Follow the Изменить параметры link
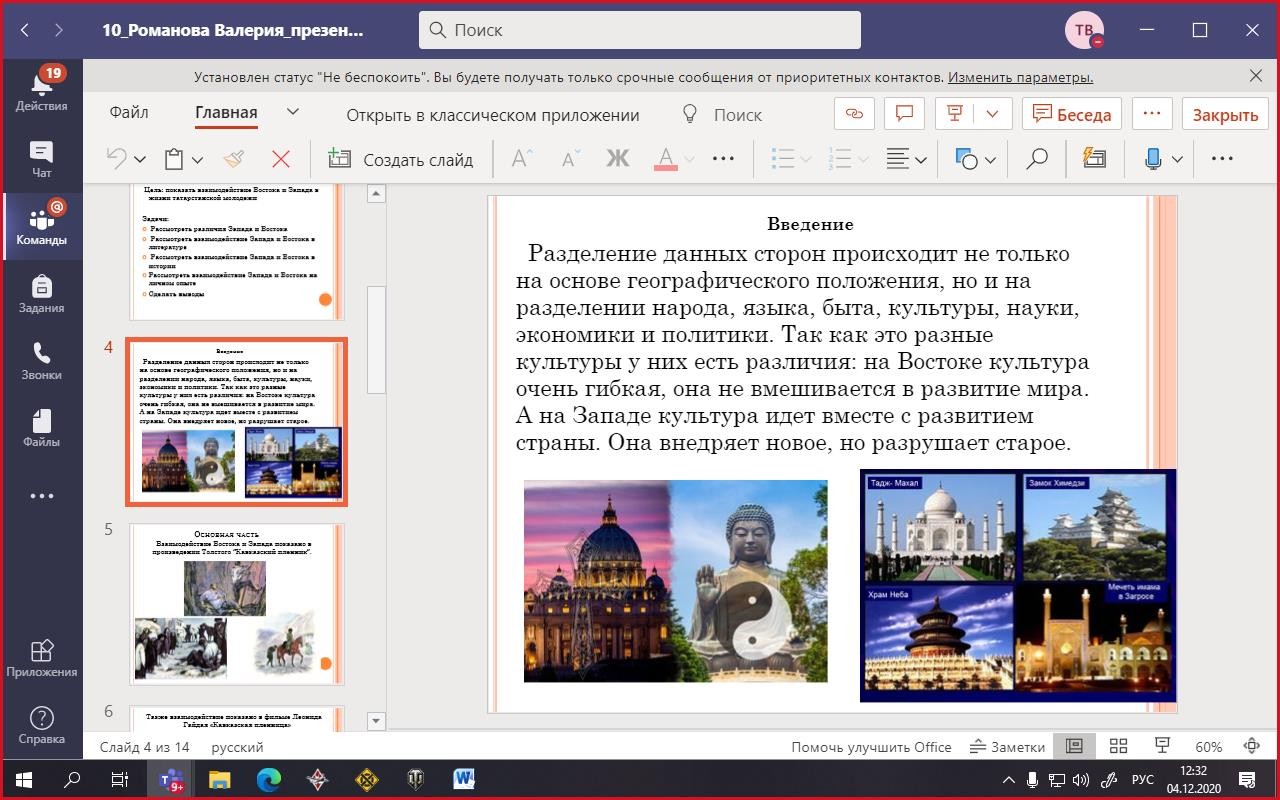 (1020, 77)
